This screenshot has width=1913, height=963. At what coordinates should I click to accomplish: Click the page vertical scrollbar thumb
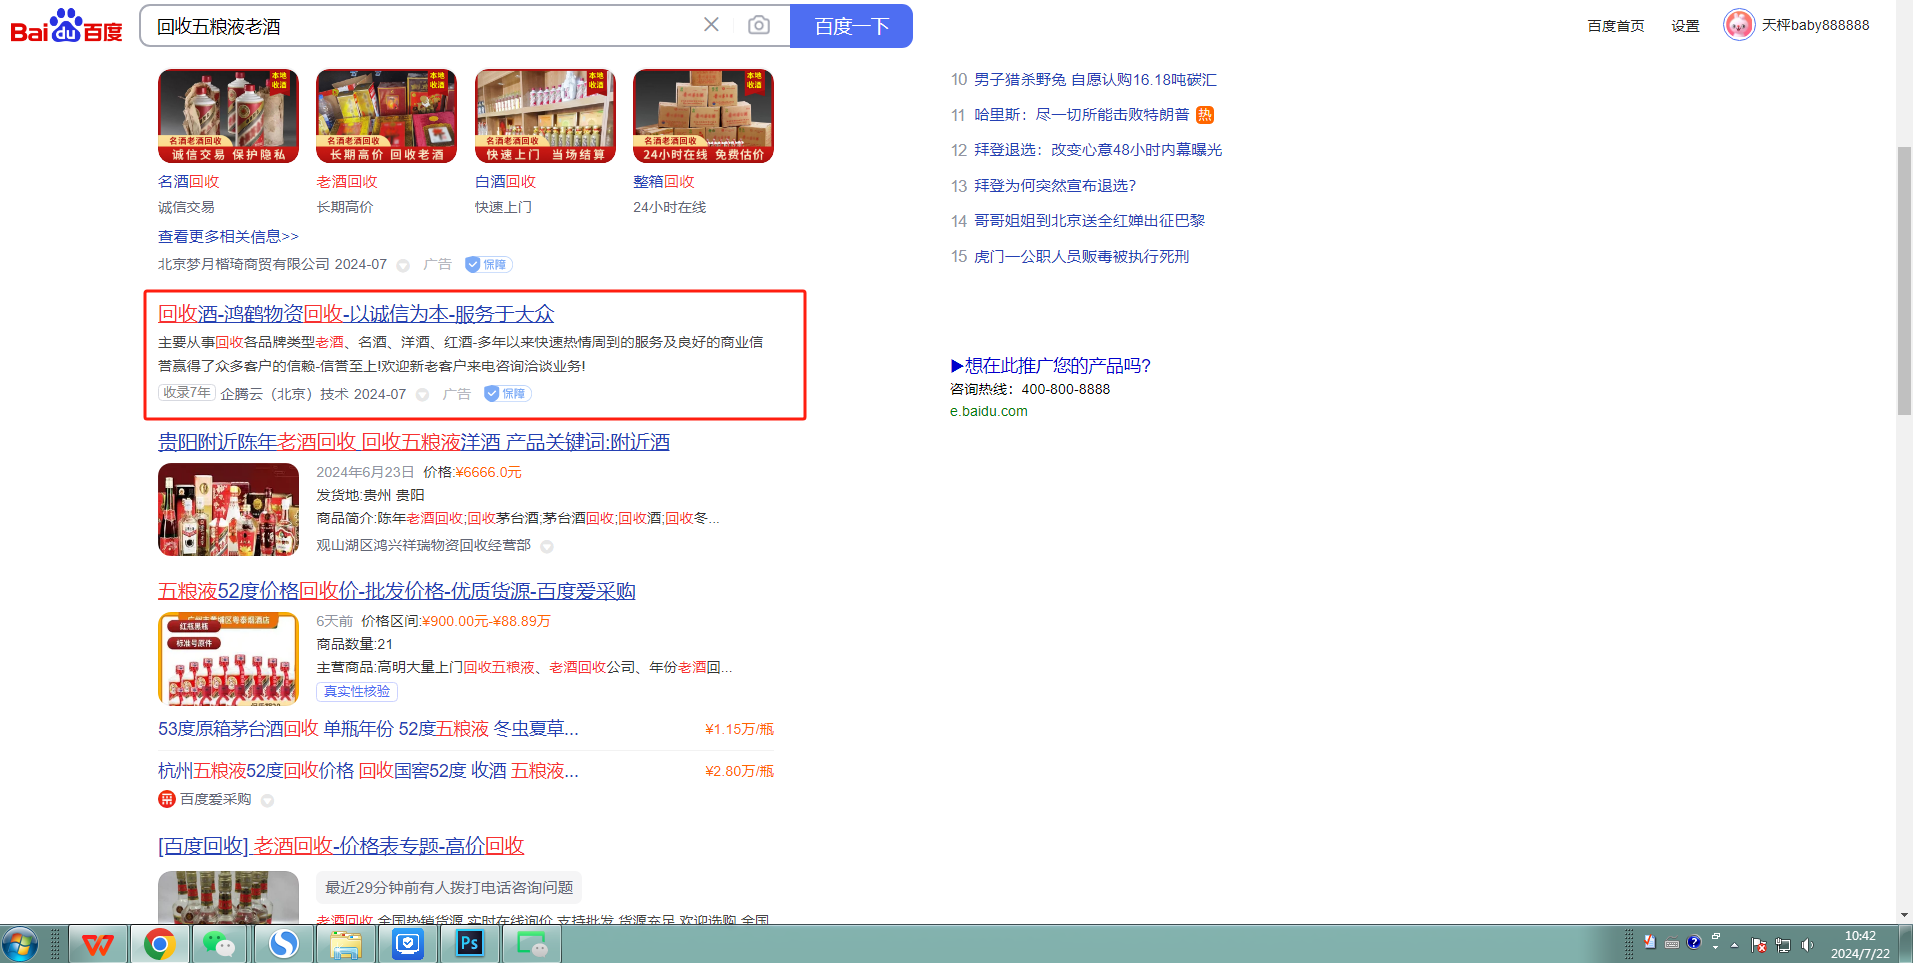click(x=1904, y=280)
